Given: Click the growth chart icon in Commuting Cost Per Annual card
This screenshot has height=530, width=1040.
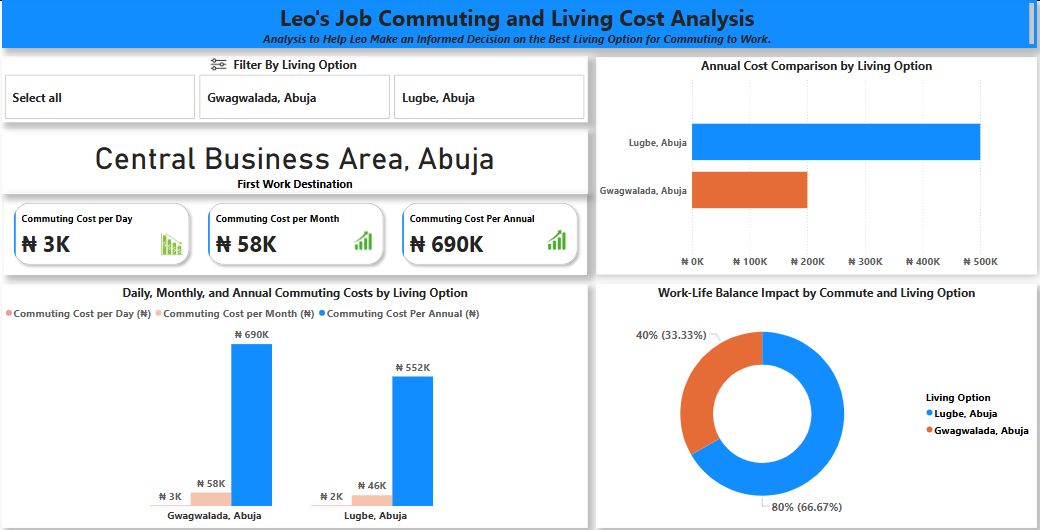Looking at the screenshot, I should click(556, 241).
